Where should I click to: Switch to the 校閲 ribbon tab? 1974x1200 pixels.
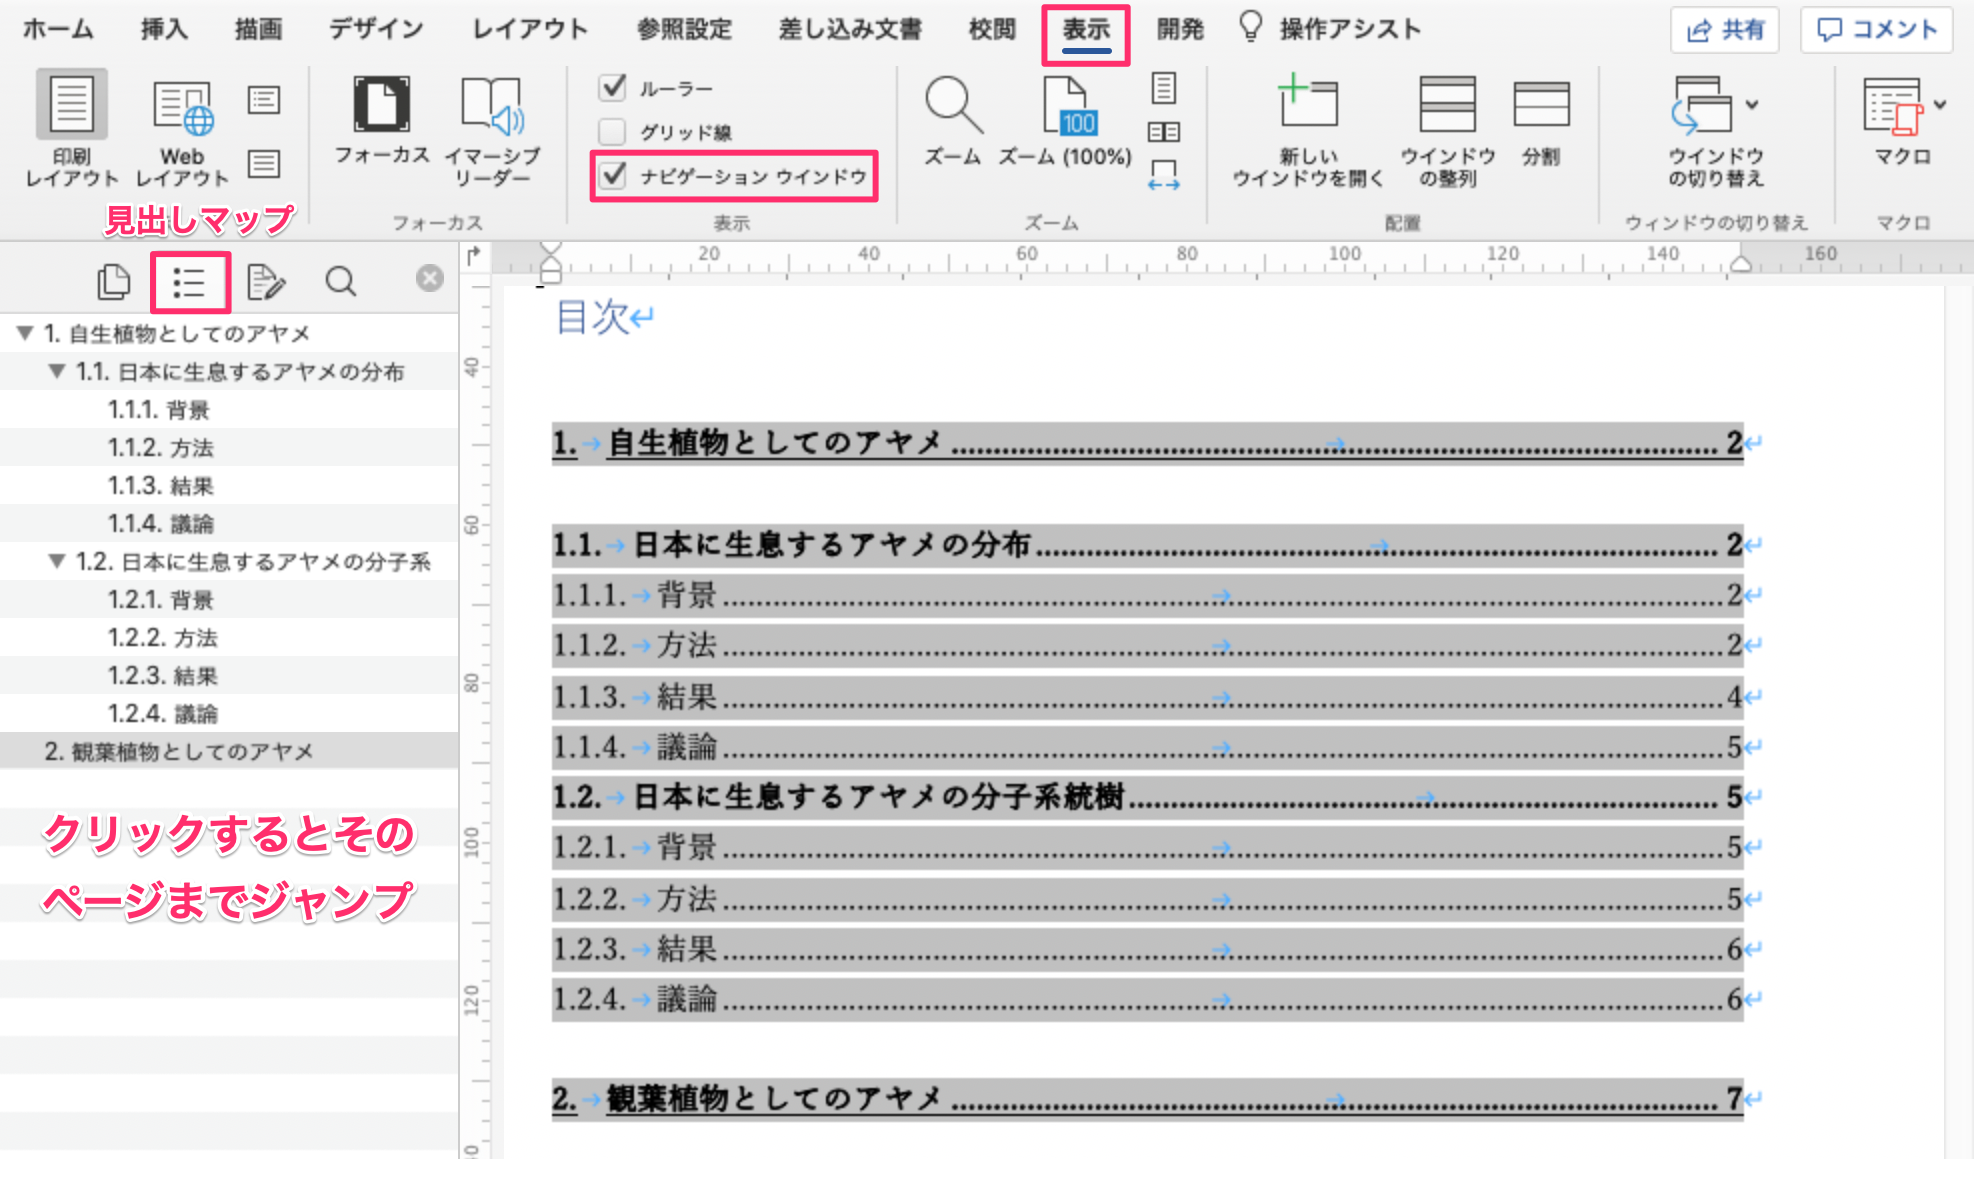point(988,28)
